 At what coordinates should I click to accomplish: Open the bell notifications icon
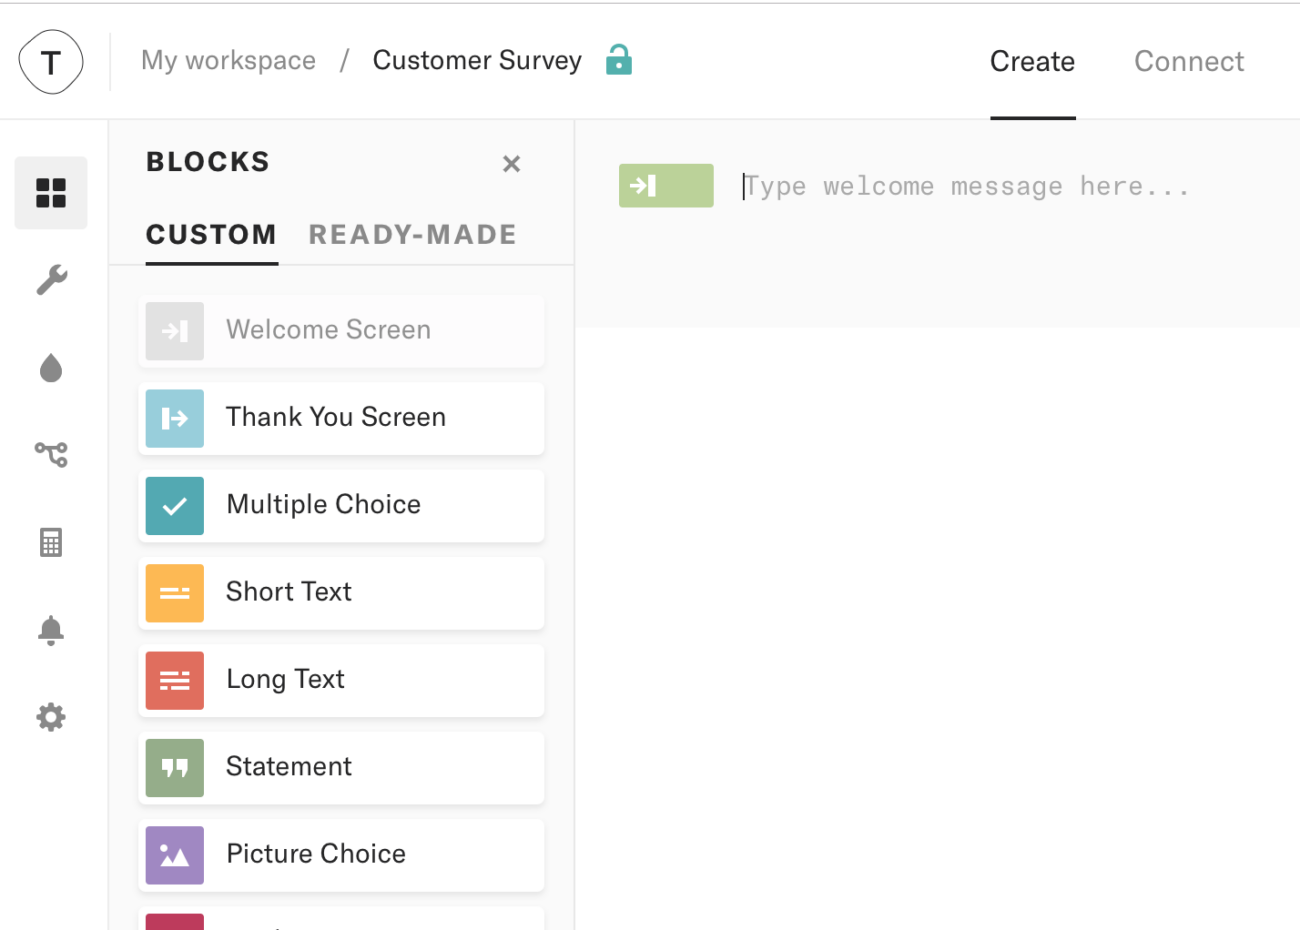pos(51,630)
